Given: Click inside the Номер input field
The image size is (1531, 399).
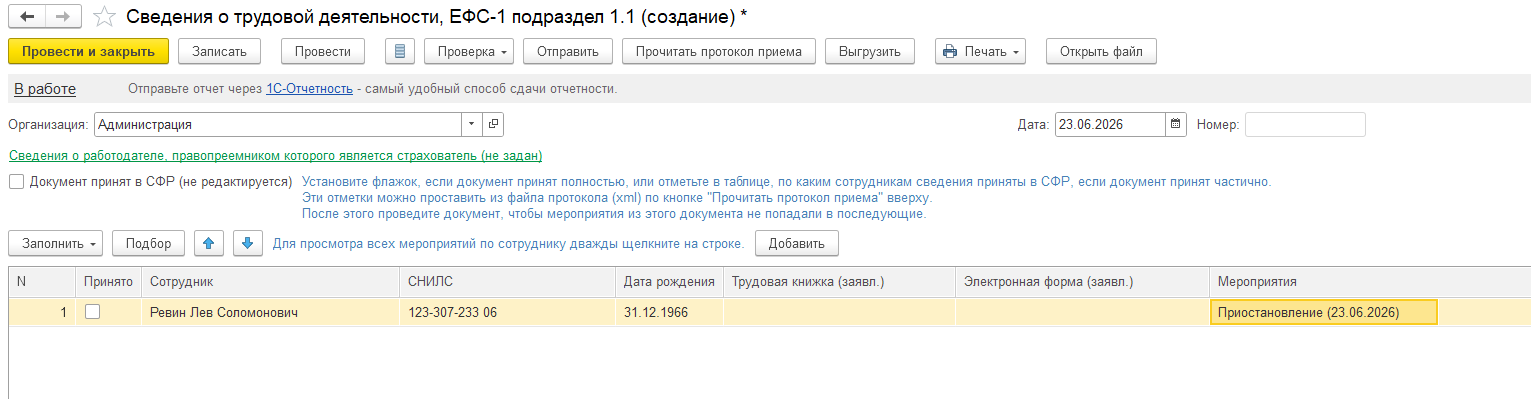Looking at the screenshot, I should [1305, 125].
